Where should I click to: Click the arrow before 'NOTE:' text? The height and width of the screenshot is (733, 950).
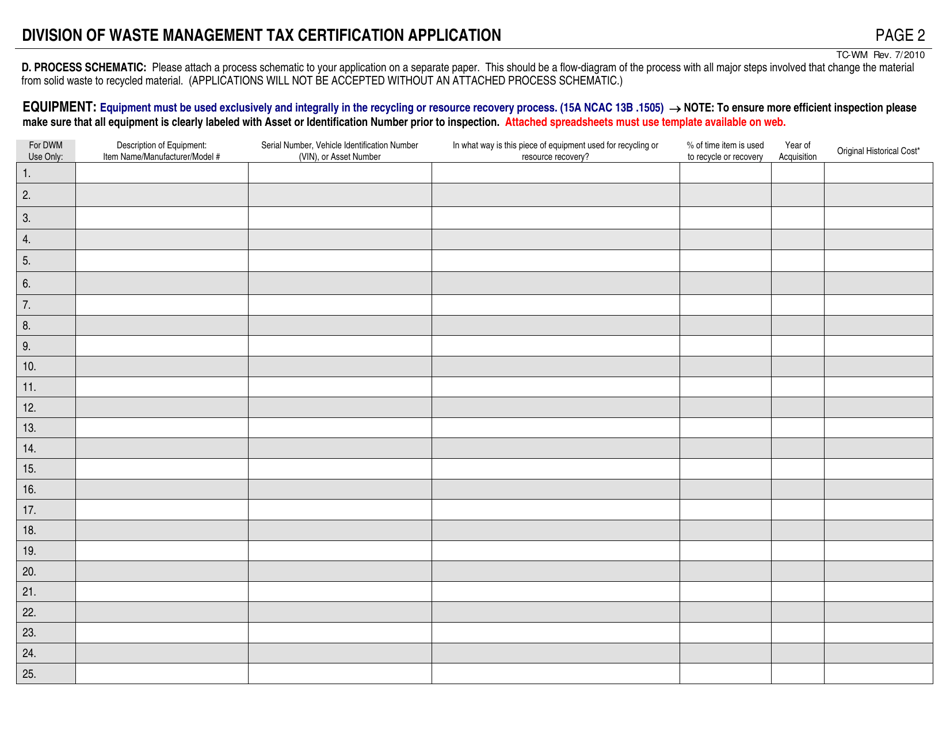[x=674, y=109]
